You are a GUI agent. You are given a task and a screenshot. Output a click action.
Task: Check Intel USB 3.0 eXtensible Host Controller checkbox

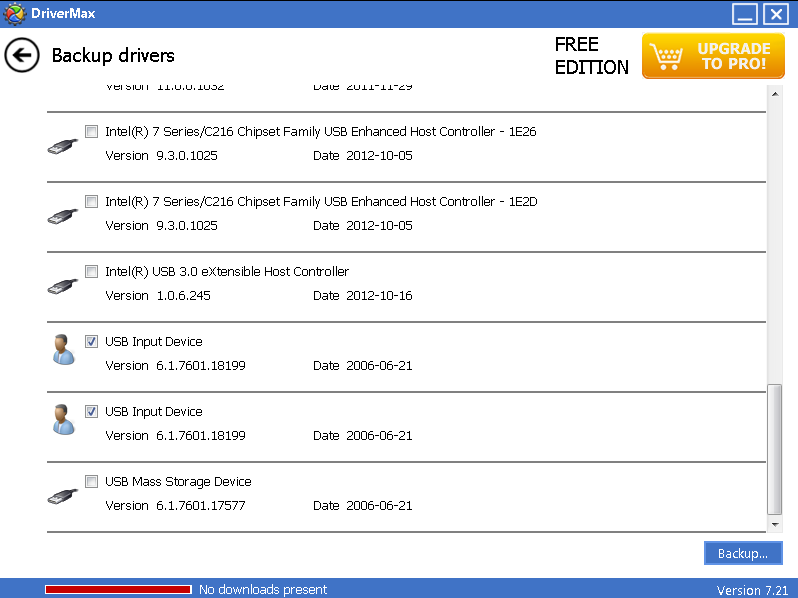tap(92, 271)
